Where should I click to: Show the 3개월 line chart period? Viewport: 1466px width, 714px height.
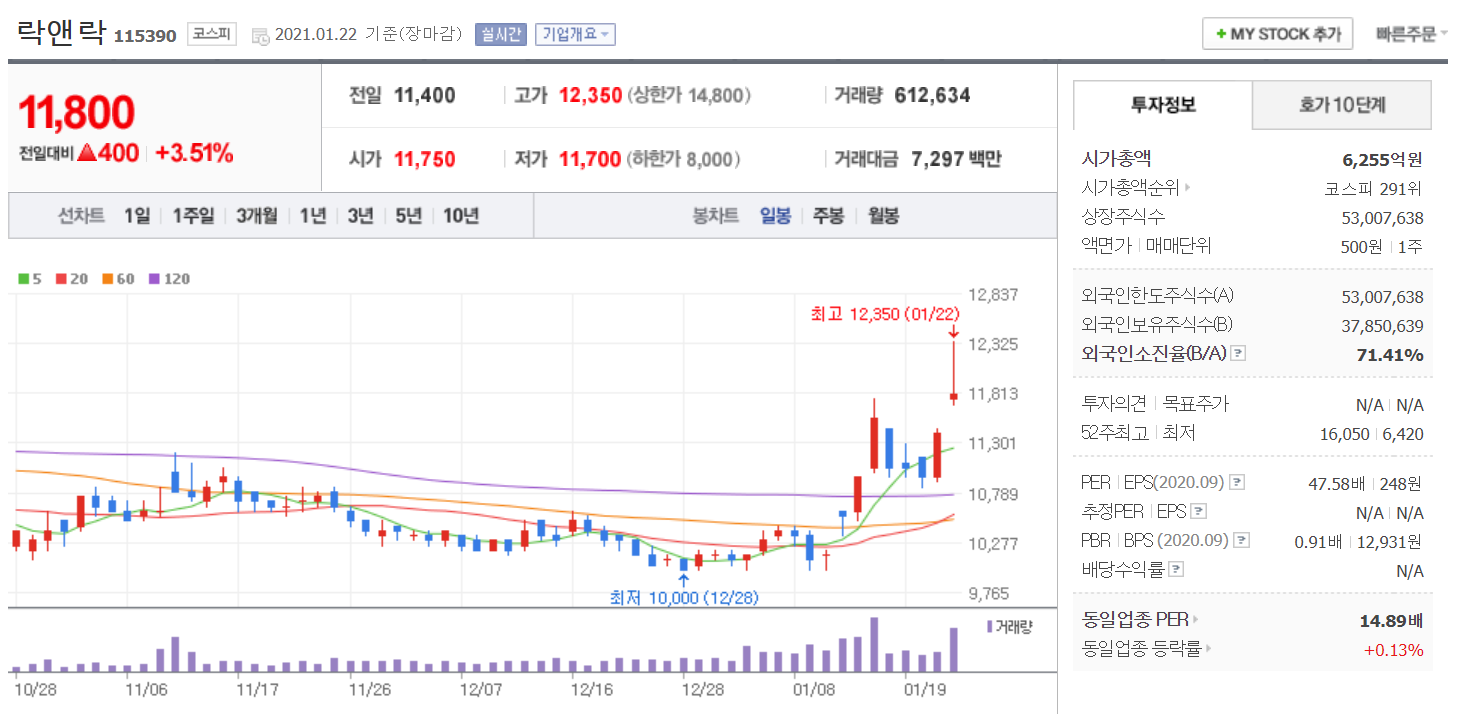pos(257,215)
